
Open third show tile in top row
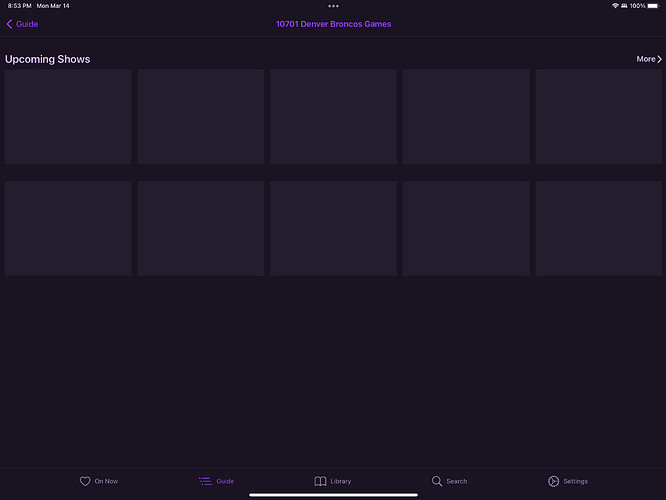pos(333,117)
